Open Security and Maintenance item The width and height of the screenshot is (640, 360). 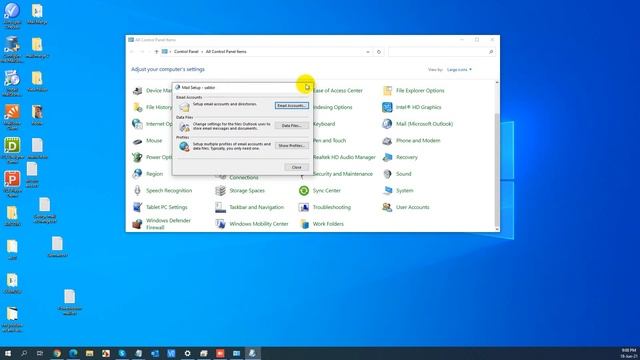tap(342, 174)
